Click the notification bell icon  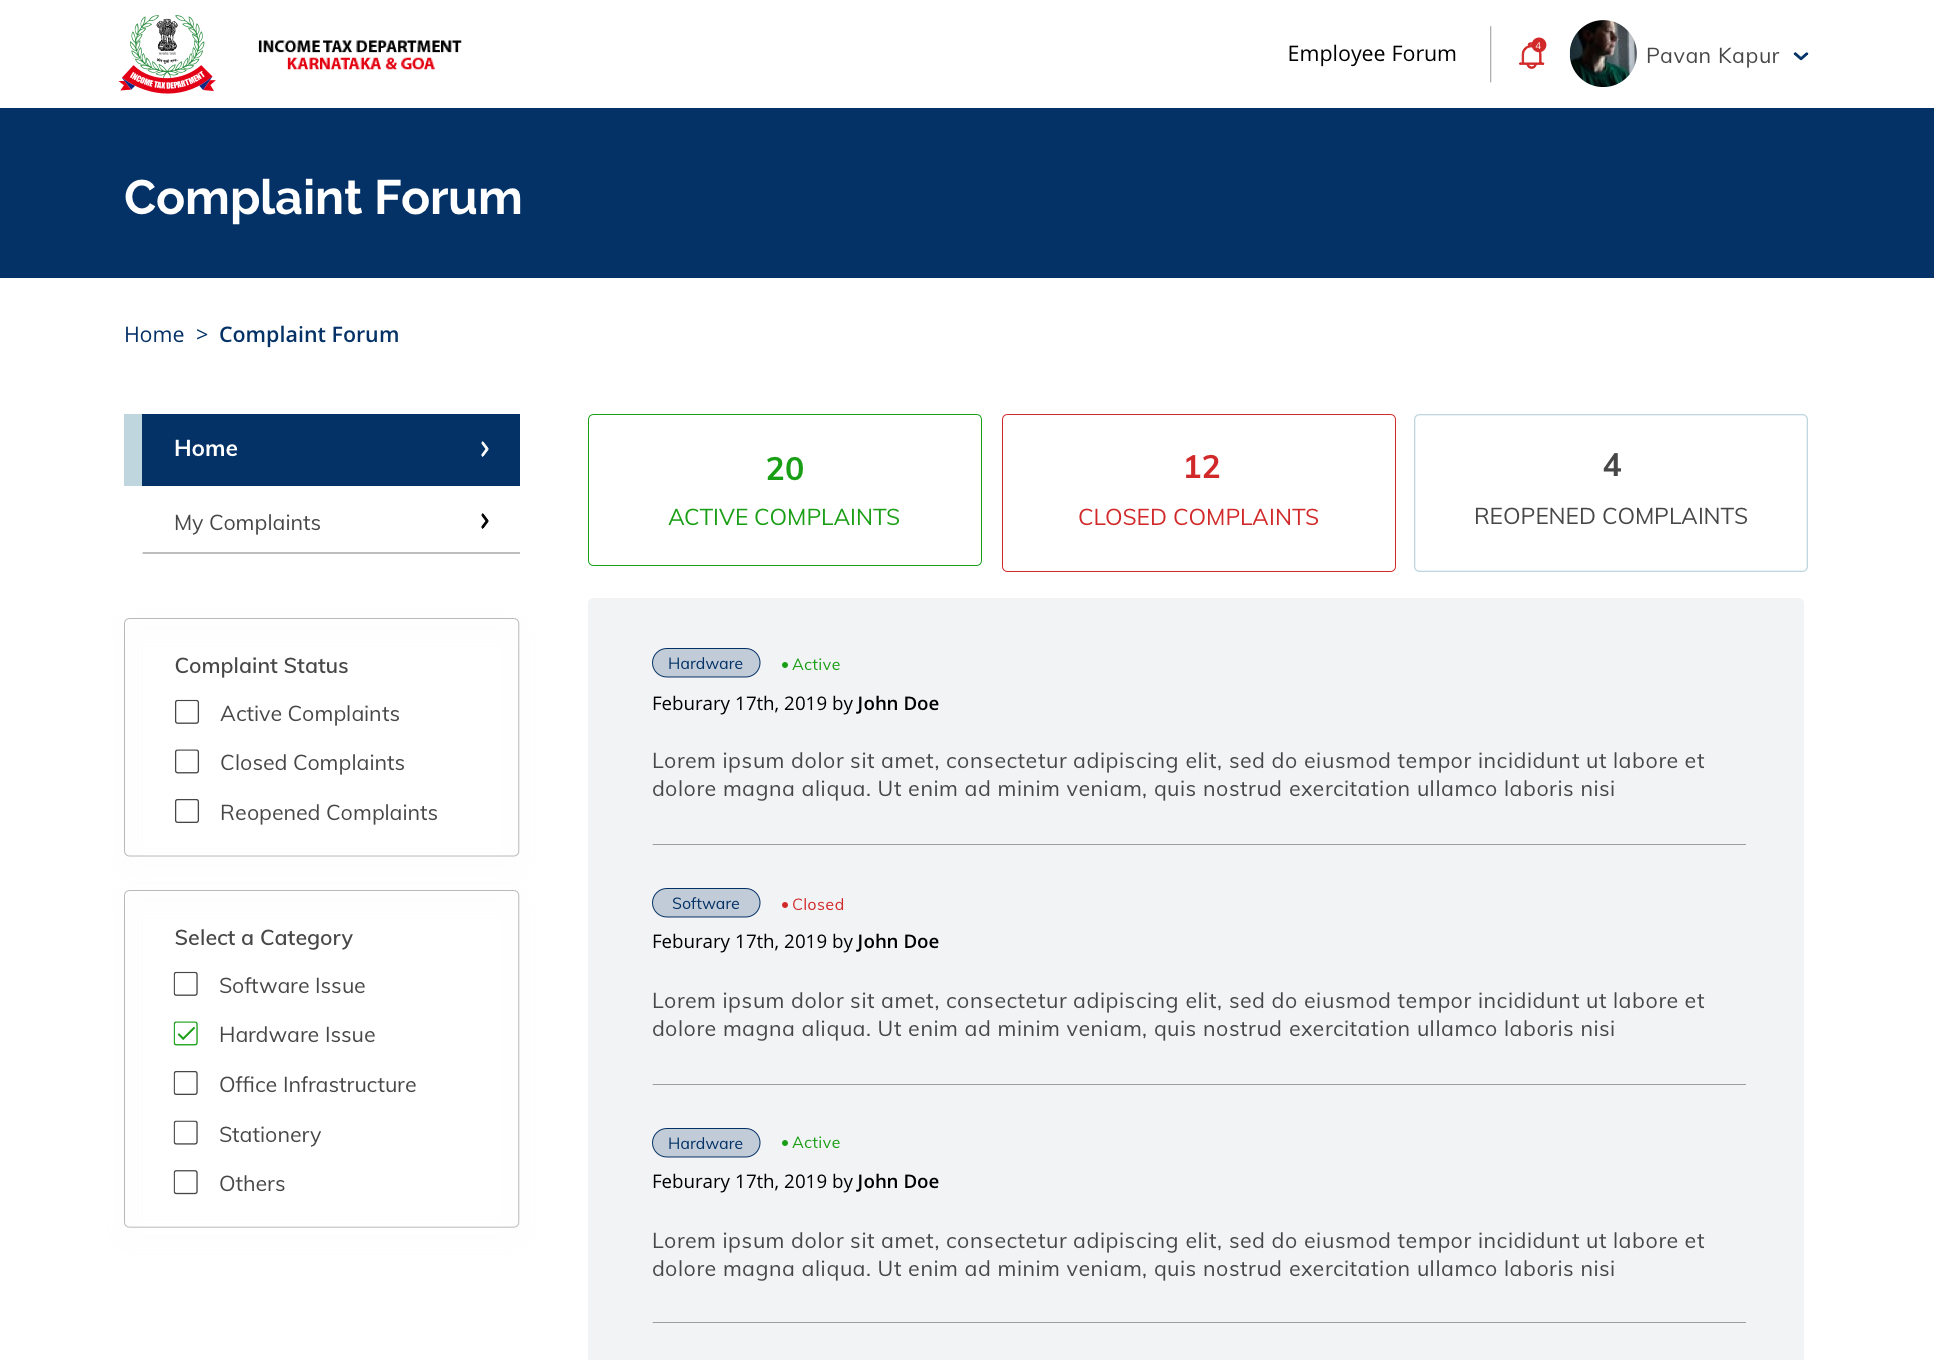1531,55
